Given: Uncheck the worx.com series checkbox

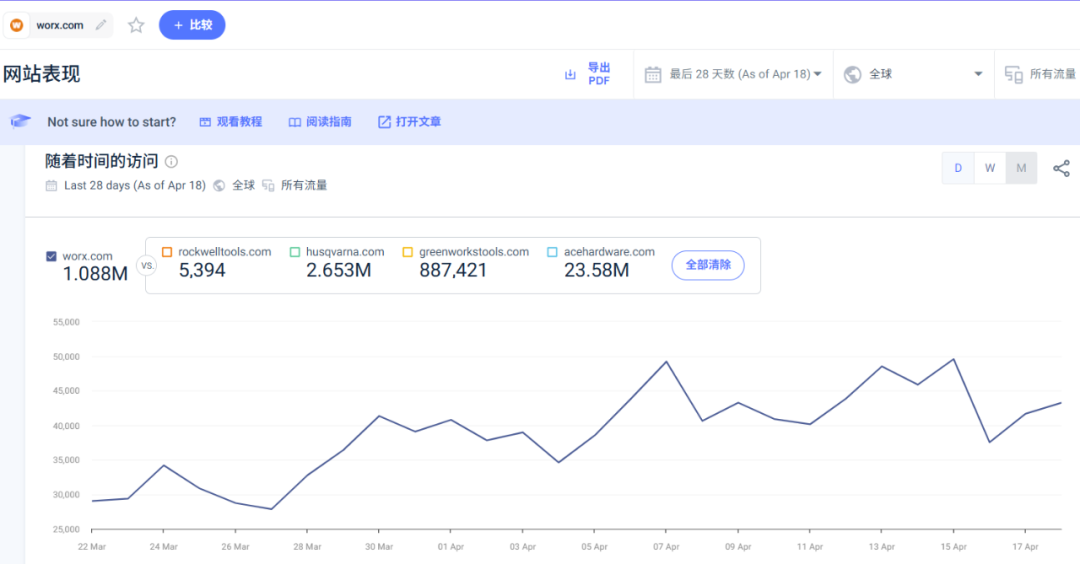Looking at the screenshot, I should click(51, 256).
